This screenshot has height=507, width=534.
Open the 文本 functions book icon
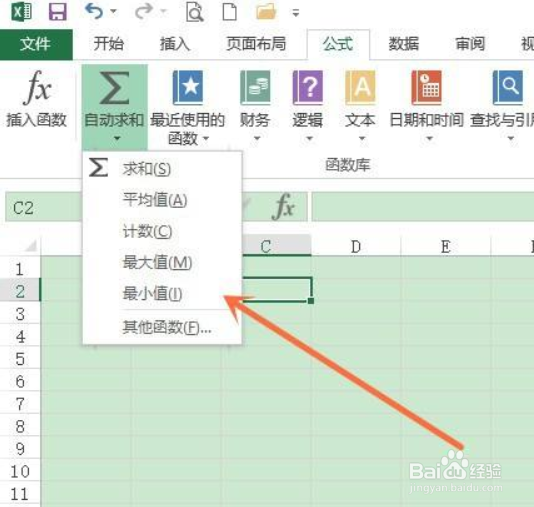pos(360,88)
